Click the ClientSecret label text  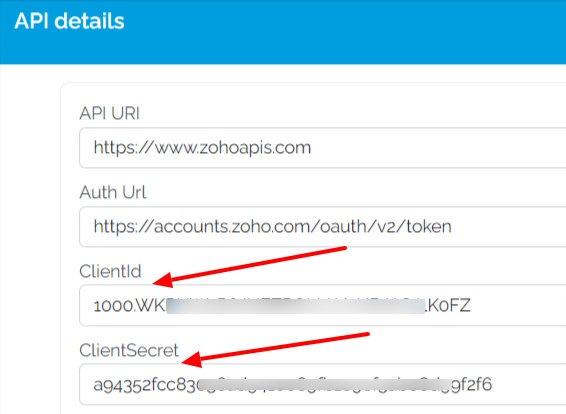point(129,350)
